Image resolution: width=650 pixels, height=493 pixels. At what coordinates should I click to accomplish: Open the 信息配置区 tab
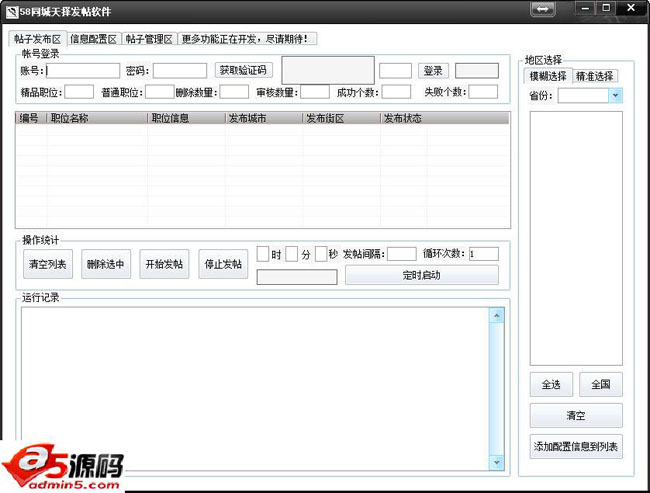click(x=94, y=39)
